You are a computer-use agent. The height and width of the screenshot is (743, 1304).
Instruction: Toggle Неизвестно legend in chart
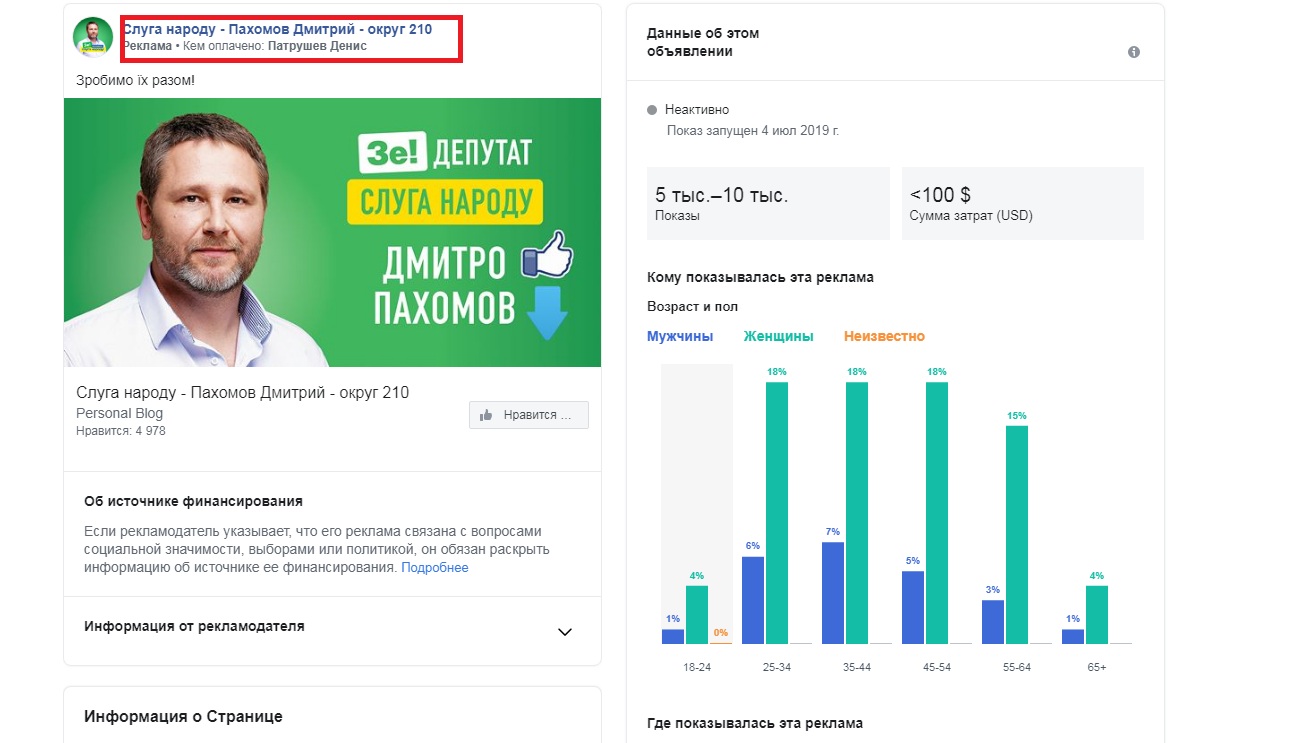(x=885, y=336)
